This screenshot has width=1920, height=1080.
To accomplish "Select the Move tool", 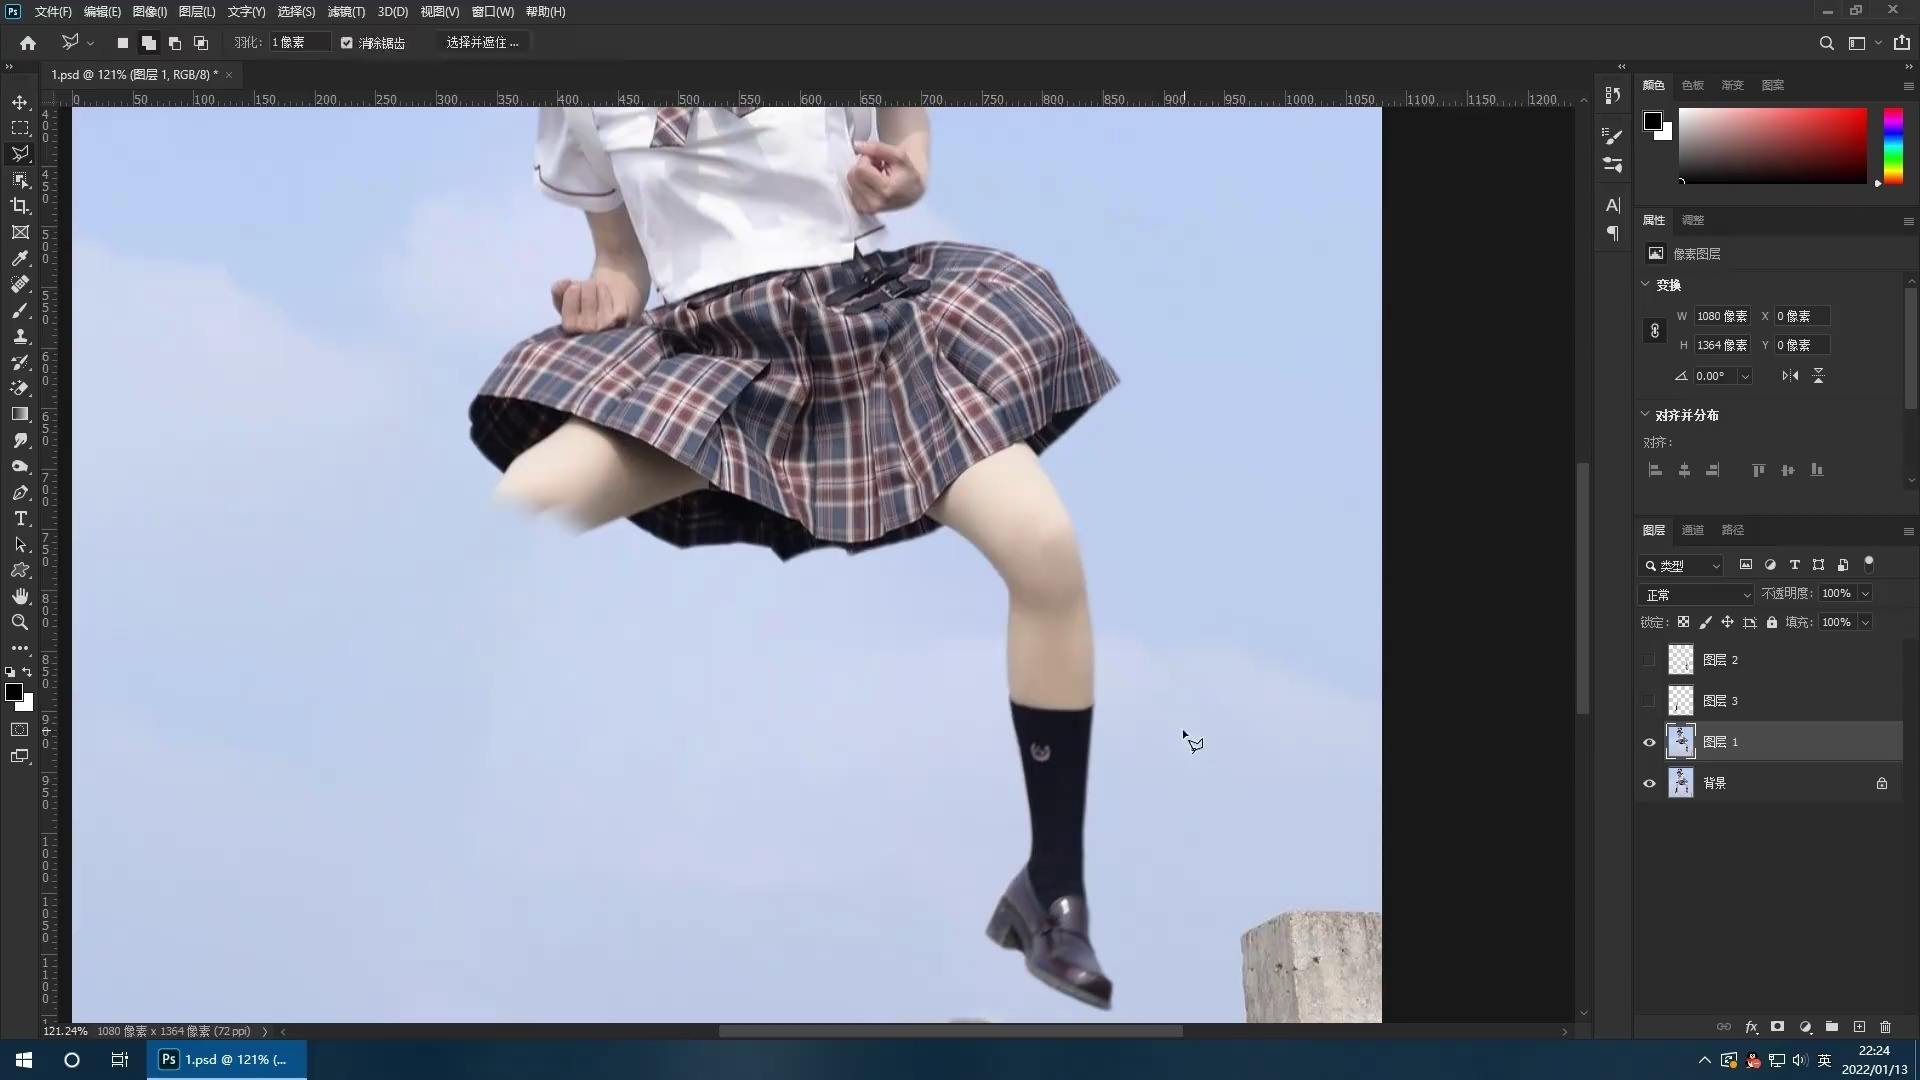I will pos(20,102).
